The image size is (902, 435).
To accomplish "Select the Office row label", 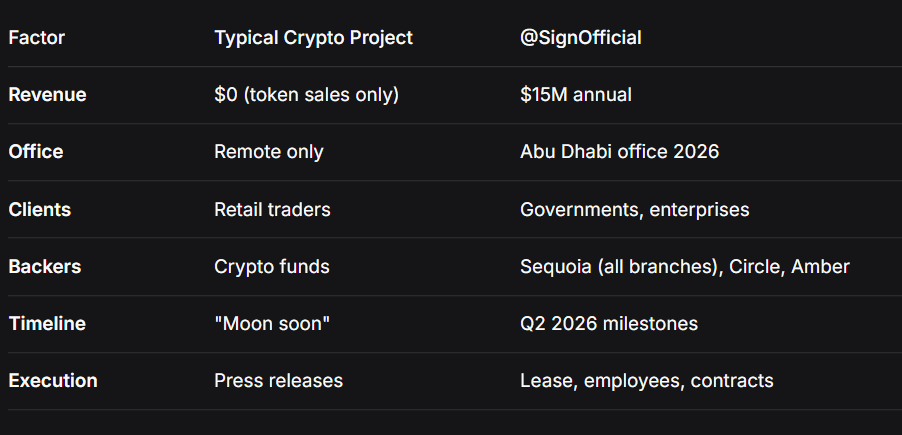I will coord(36,152).
